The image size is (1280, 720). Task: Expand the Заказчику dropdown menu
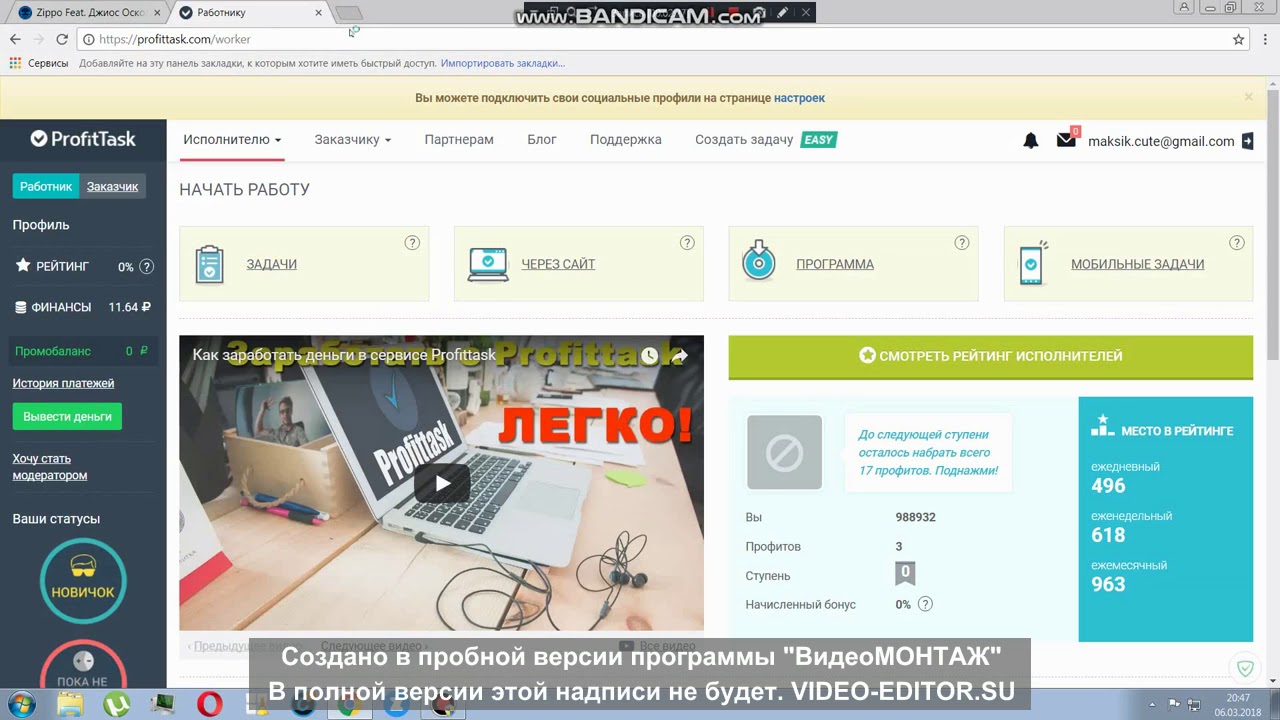[x=353, y=140]
